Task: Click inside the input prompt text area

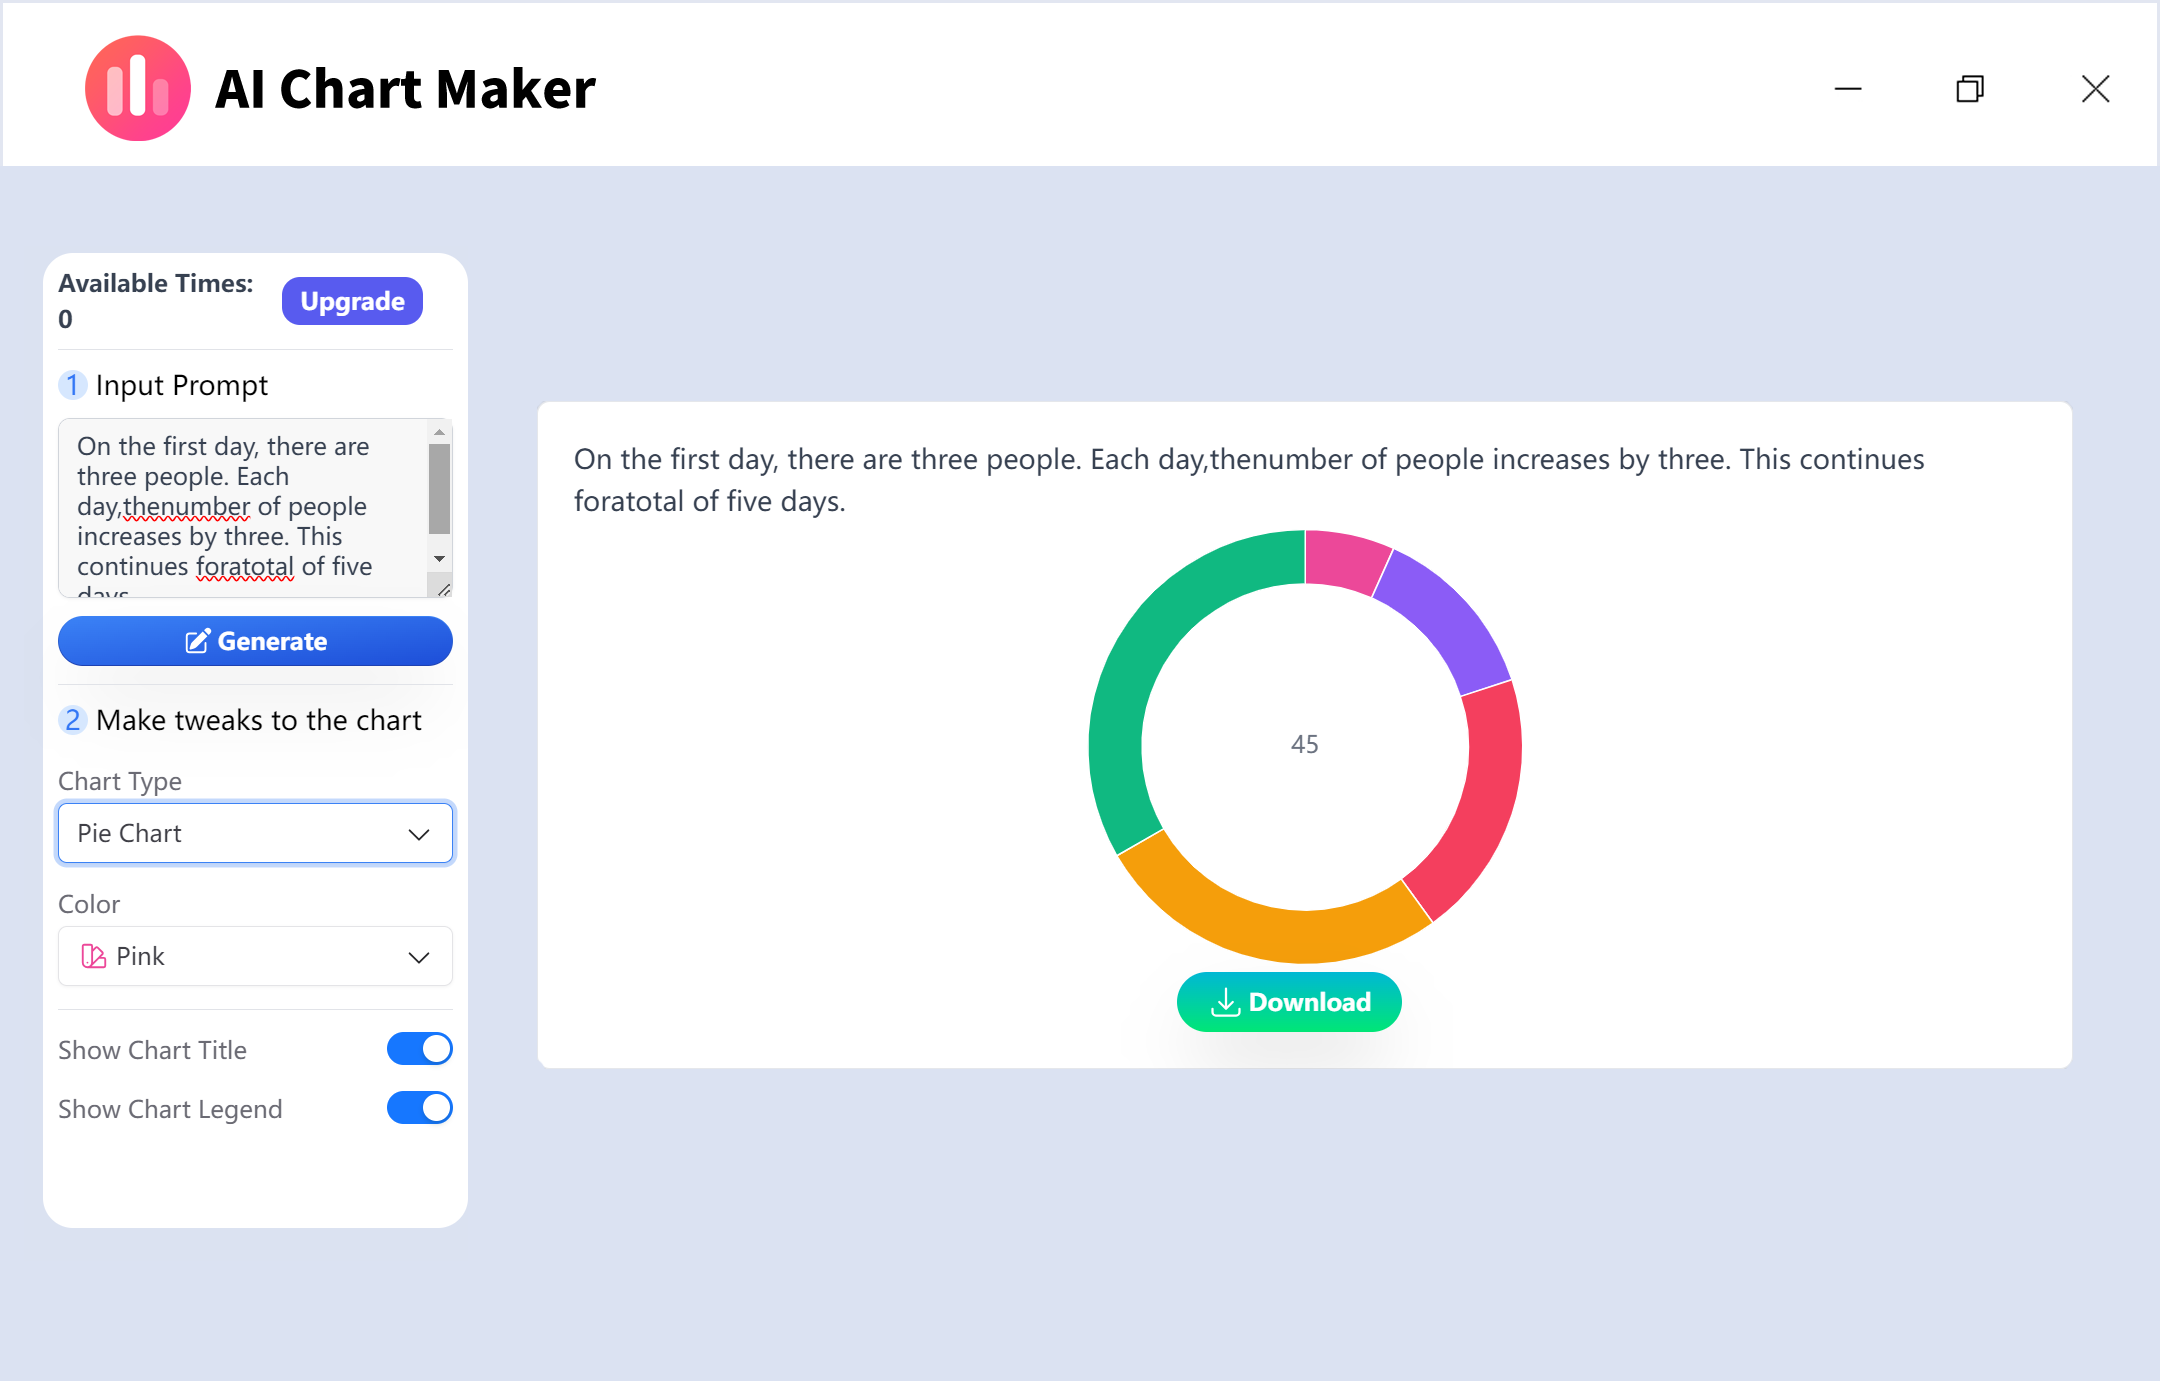Action: [x=240, y=505]
